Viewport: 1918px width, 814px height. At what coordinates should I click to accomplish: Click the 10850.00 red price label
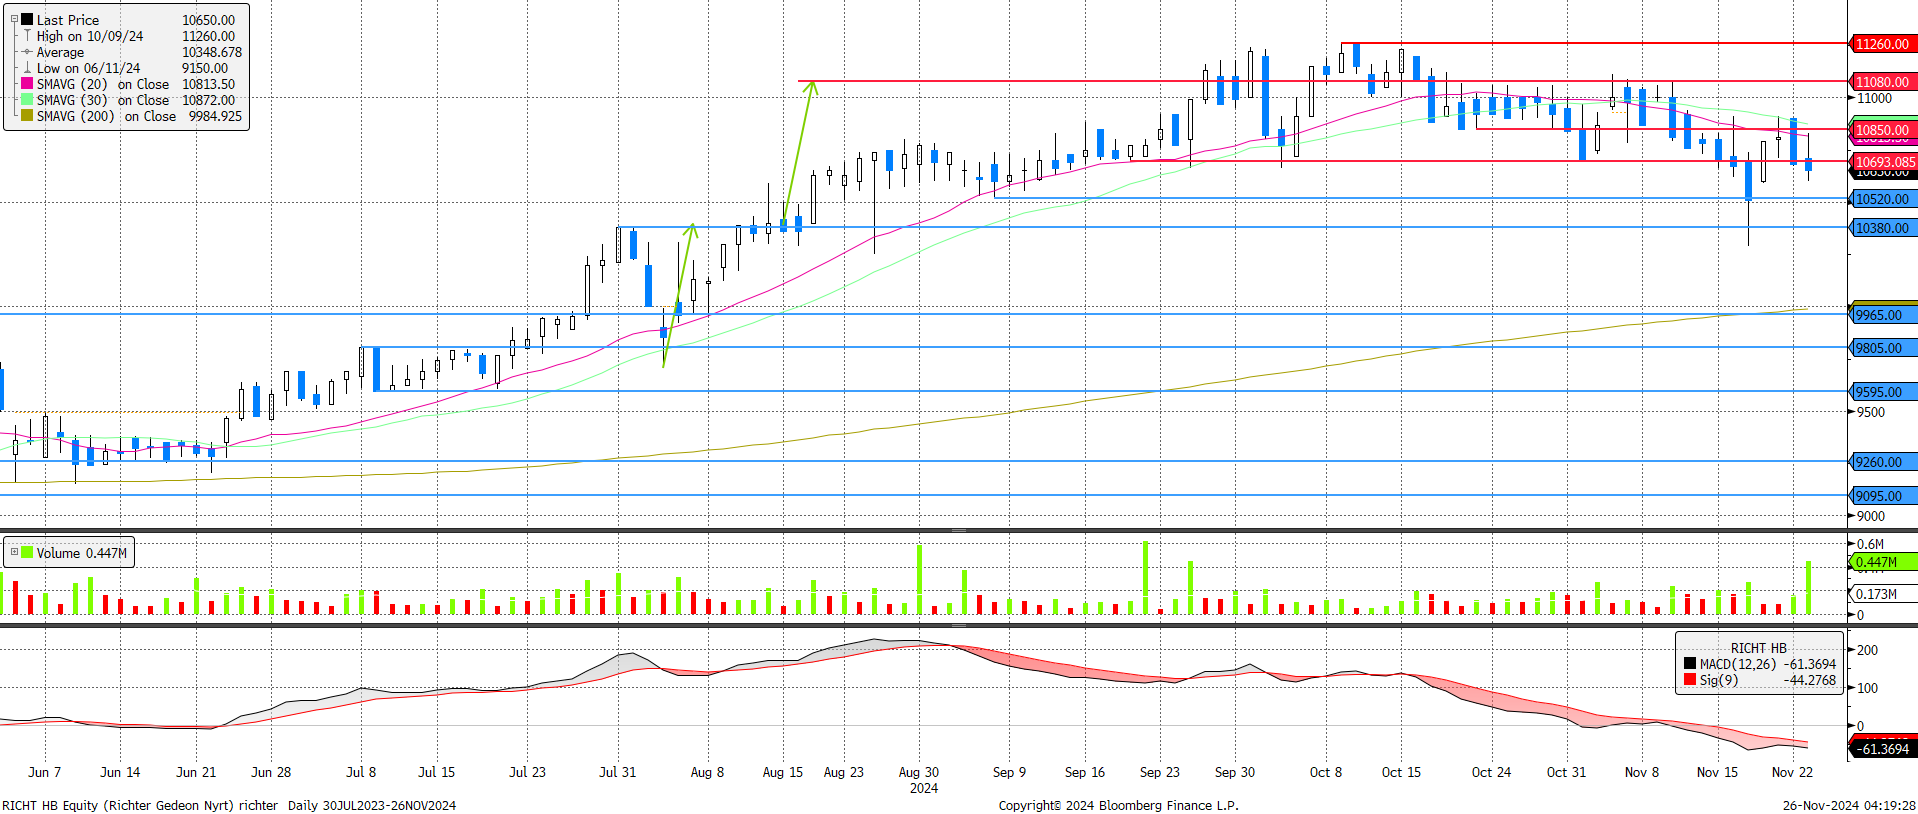(x=1882, y=130)
